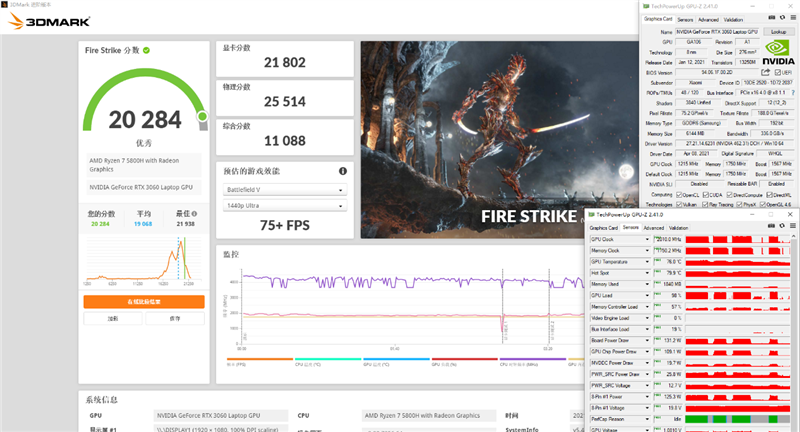Expand GPU Clock sensor dropdown
Image resolution: width=800 pixels, height=432 pixels.
[647, 239]
